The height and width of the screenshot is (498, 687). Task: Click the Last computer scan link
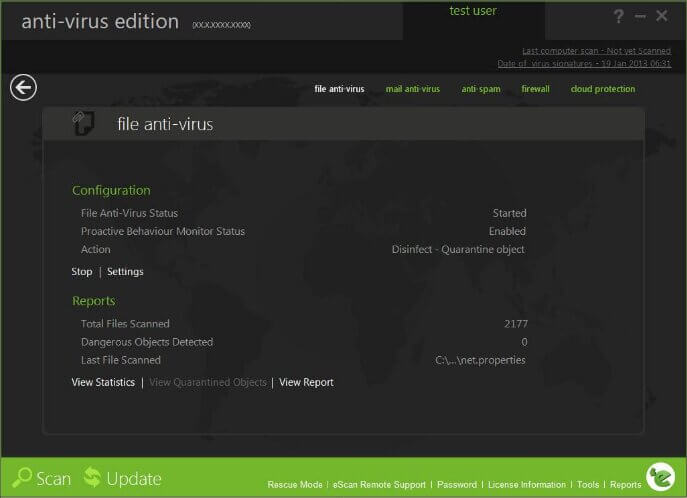(596, 51)
